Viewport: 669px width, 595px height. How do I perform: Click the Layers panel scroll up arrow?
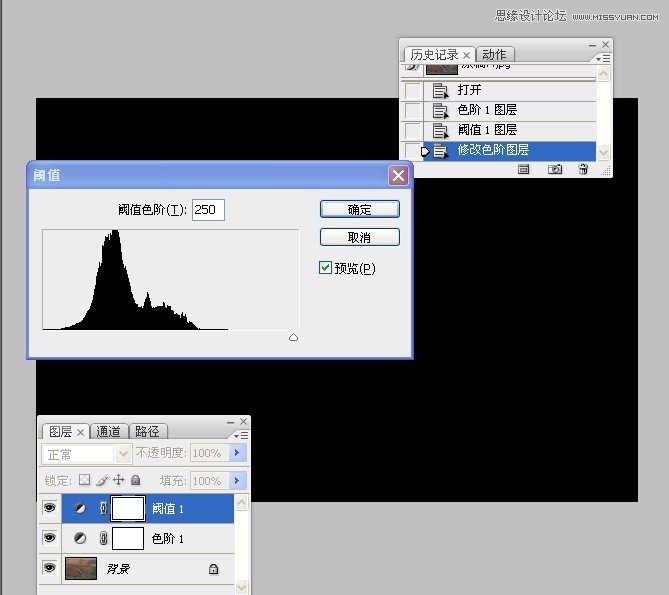coord(241,503)
